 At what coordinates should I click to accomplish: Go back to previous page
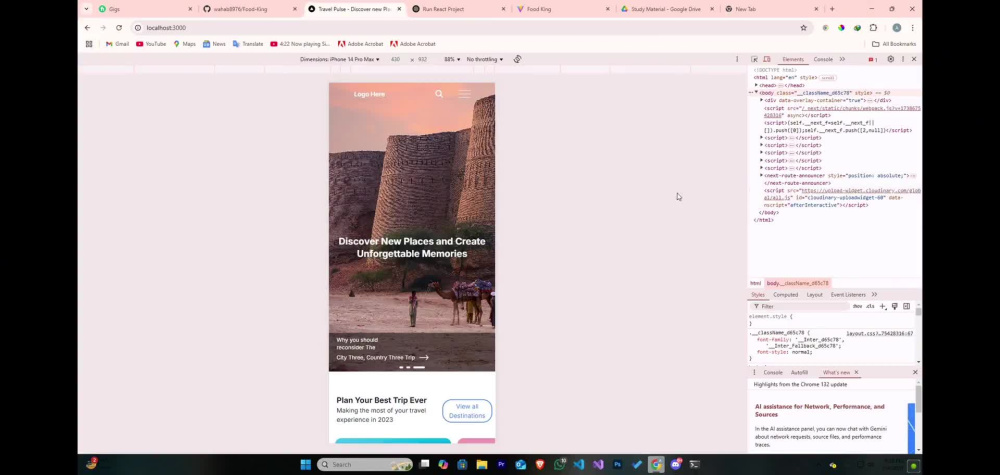click(x=87, y=27)
